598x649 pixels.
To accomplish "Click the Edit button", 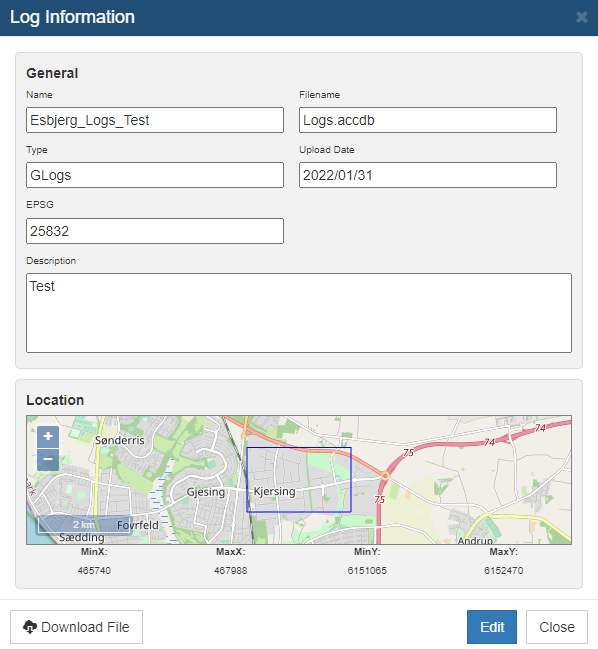I will [492, 627].
